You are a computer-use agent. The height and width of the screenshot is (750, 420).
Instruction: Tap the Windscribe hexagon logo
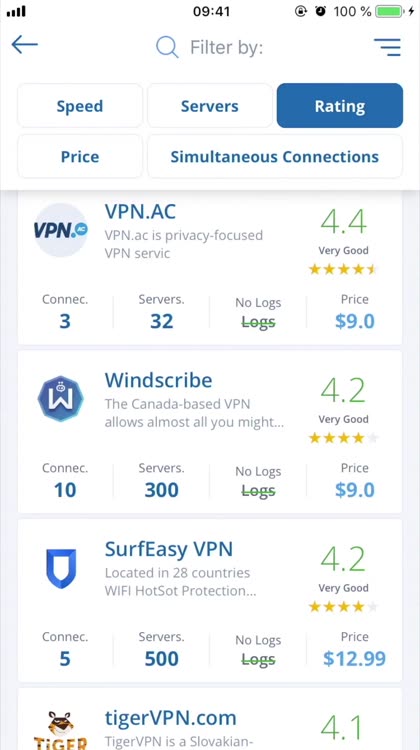(x=61, y=398)
